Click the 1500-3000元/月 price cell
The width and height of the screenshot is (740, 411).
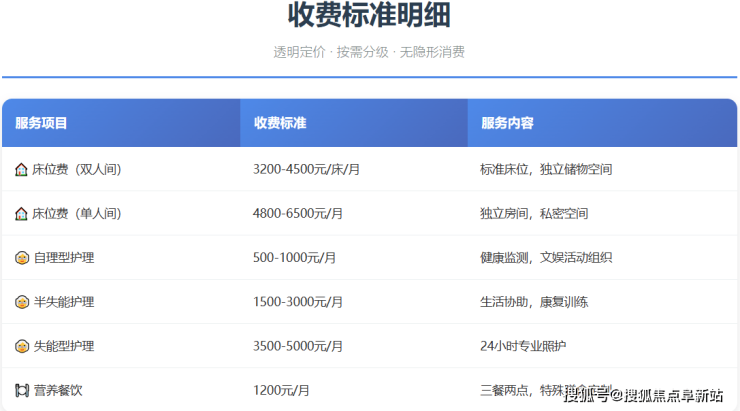click(x=298, y=302)
